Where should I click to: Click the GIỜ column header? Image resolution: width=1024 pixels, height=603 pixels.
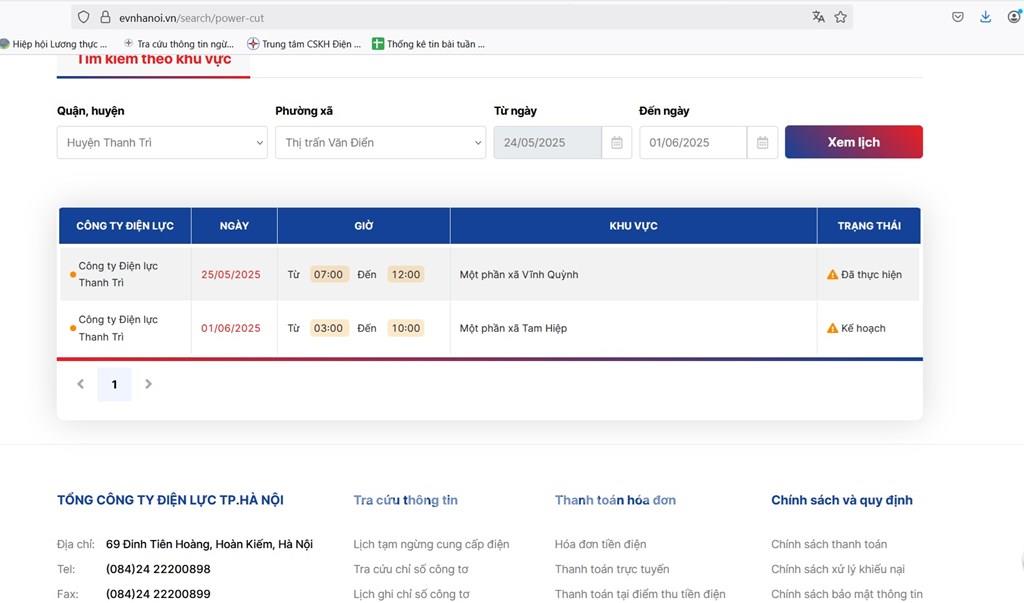[x=364, y=225]
